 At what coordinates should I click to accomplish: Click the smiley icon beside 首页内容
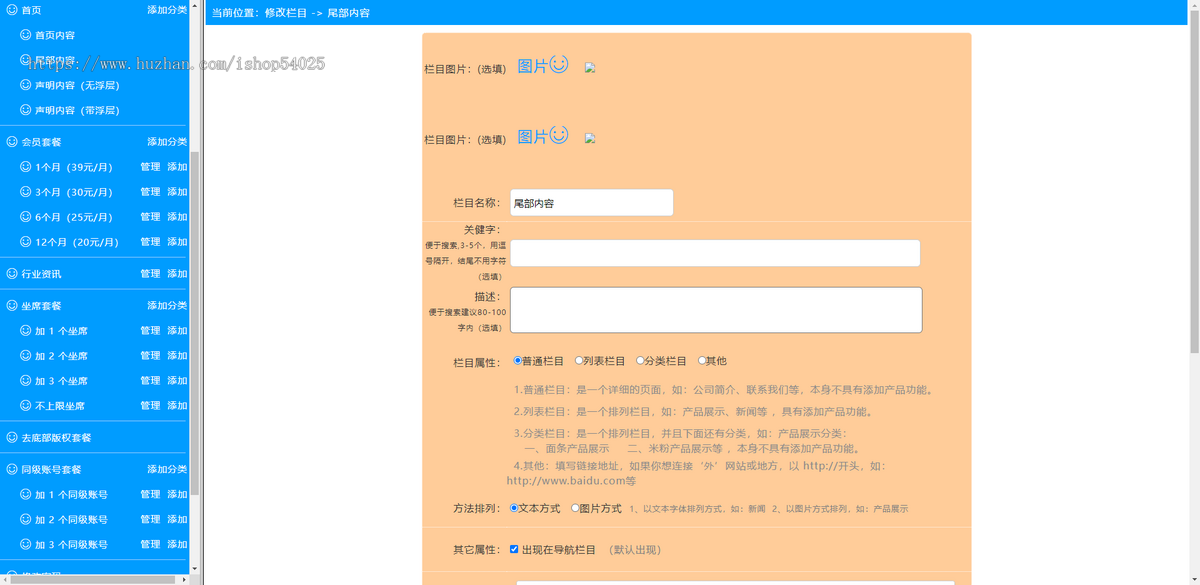coord(26,35)
